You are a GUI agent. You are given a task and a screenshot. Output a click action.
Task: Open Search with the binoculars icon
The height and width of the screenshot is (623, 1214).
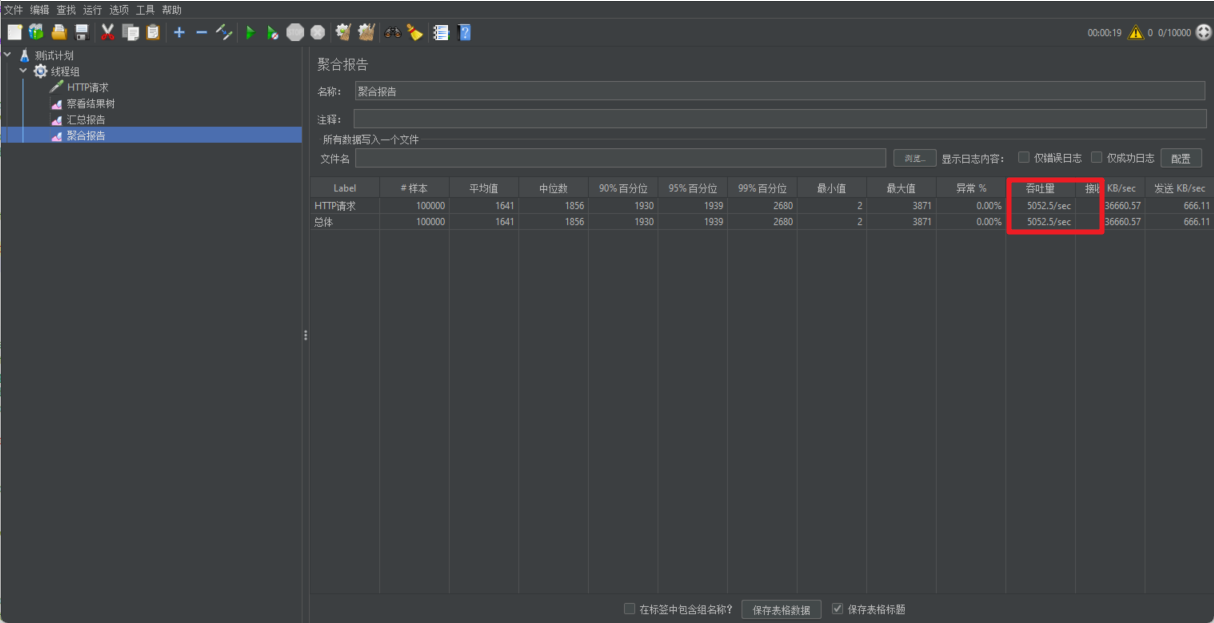click(392, 32)
